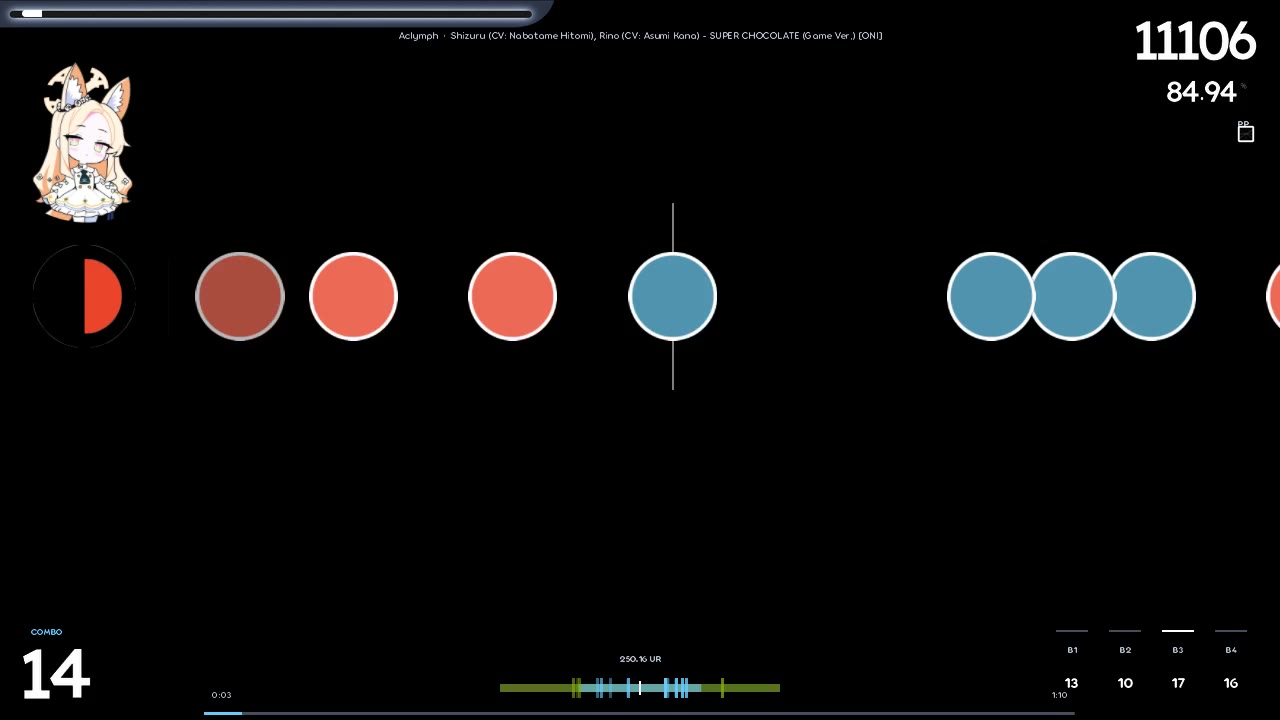This screenshot has height=720, width=1280.
Task: Click the red note nearest the barline note
Action: pos(512,296)
